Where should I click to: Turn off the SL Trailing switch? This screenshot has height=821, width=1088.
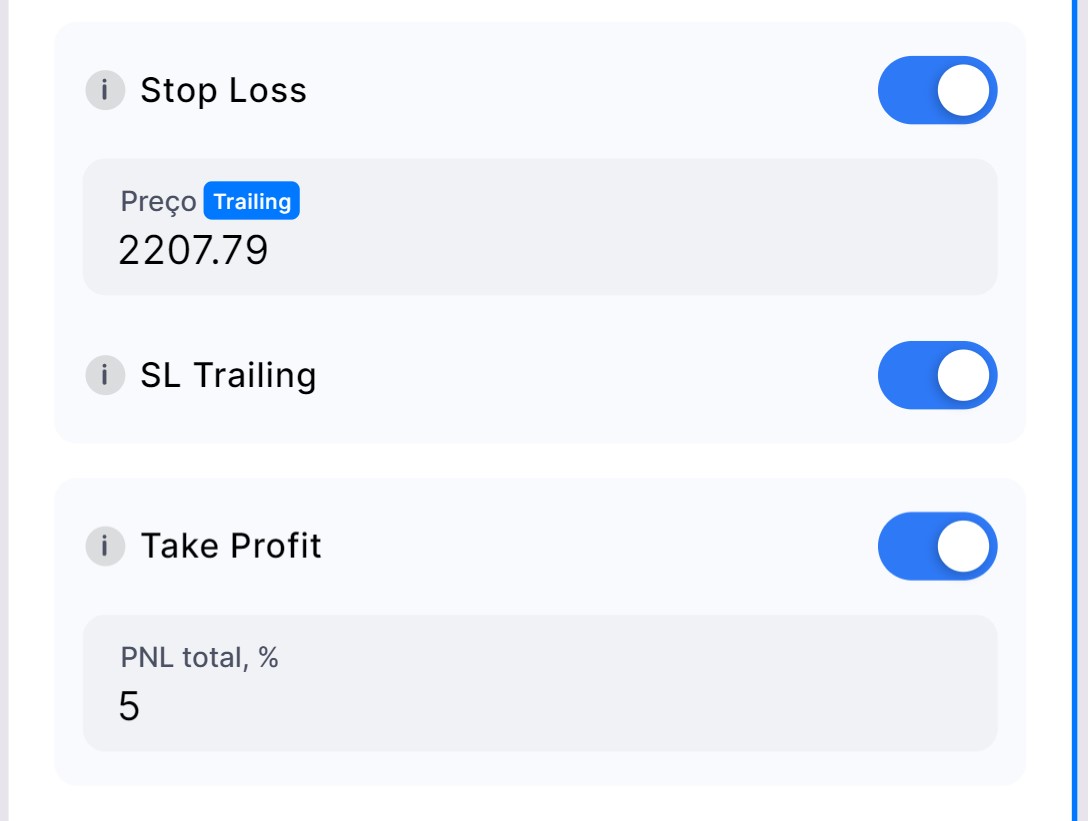[937, 375]
